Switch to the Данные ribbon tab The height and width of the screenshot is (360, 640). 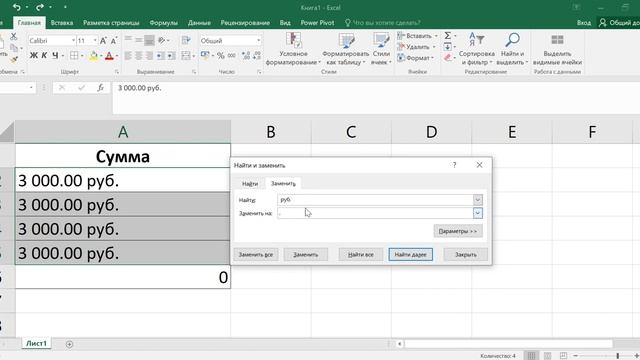point(199,23)
